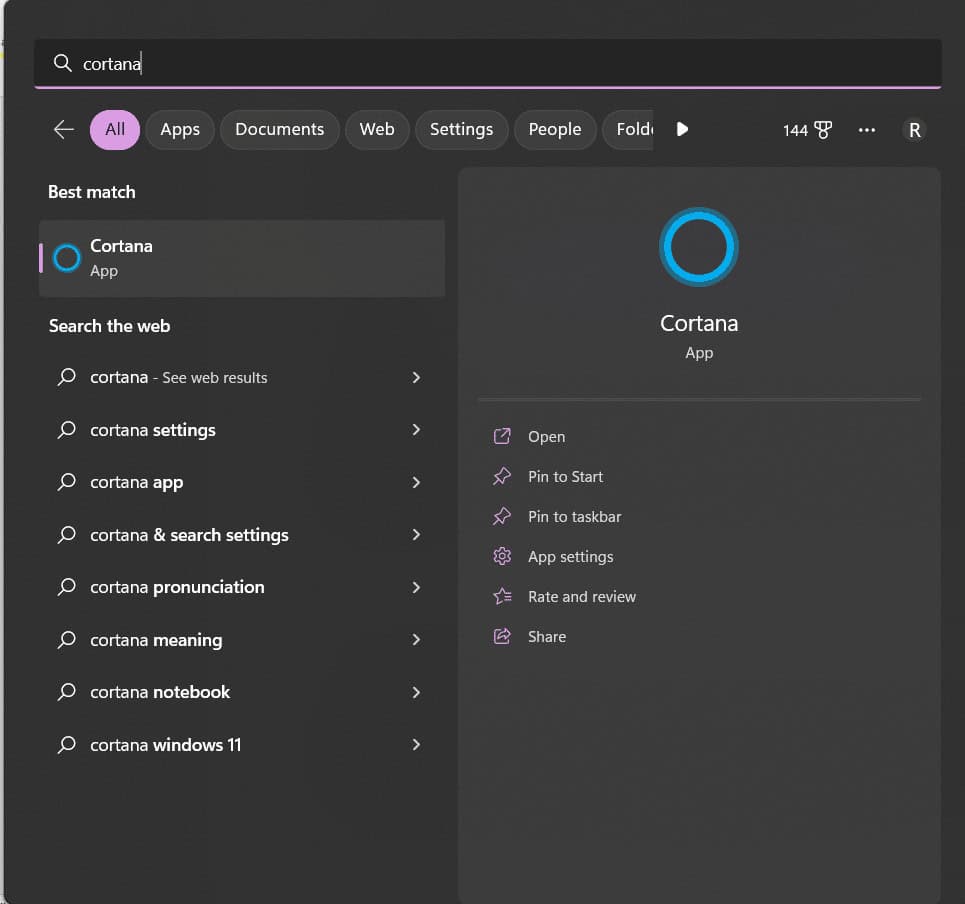Show more filter tabs with play arrow

(682, 129)
